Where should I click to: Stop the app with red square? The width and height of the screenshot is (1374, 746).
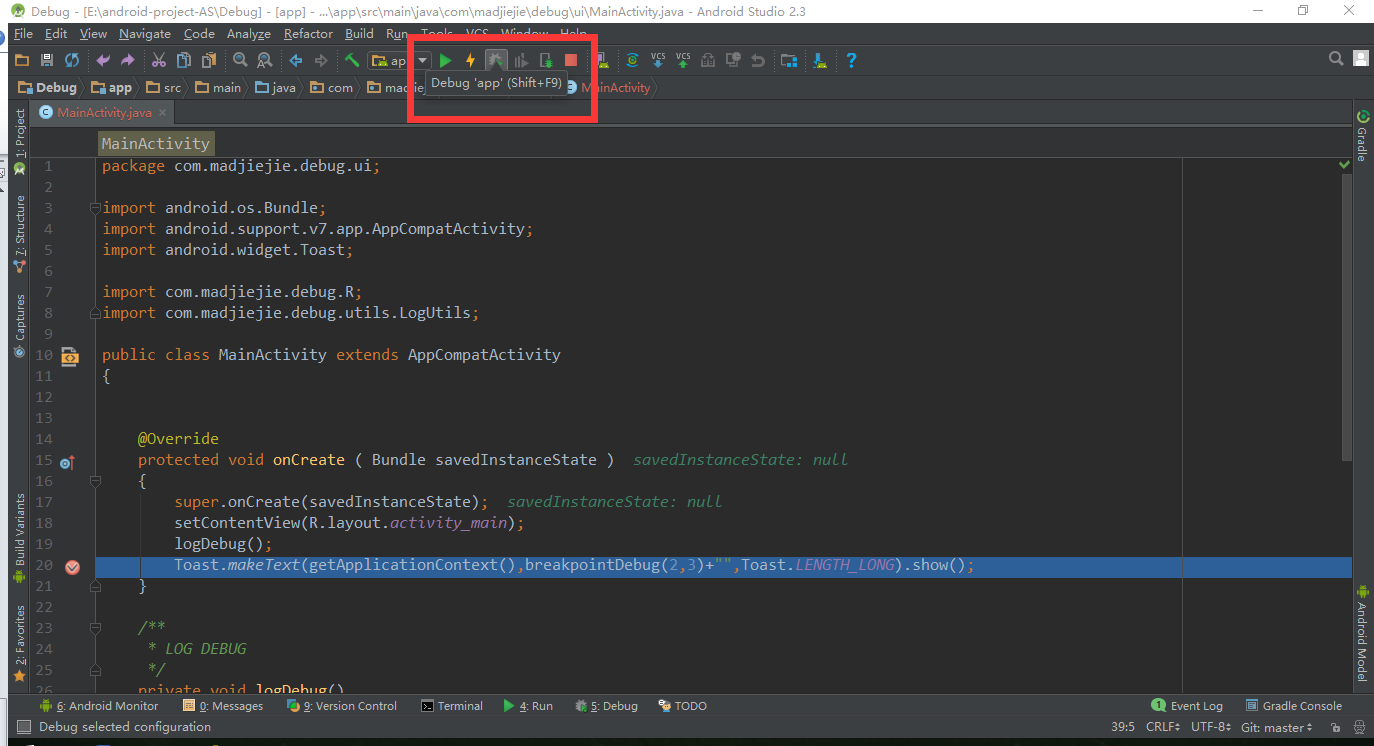click(x=570, y=60)
